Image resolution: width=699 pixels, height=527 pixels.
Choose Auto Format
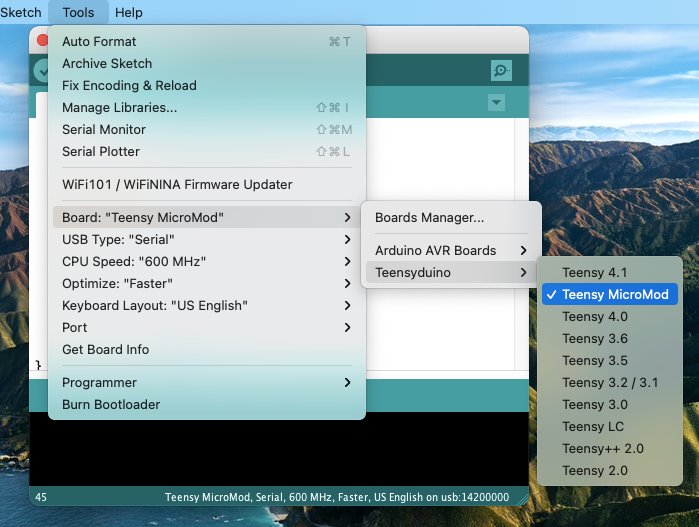(207, 41)
